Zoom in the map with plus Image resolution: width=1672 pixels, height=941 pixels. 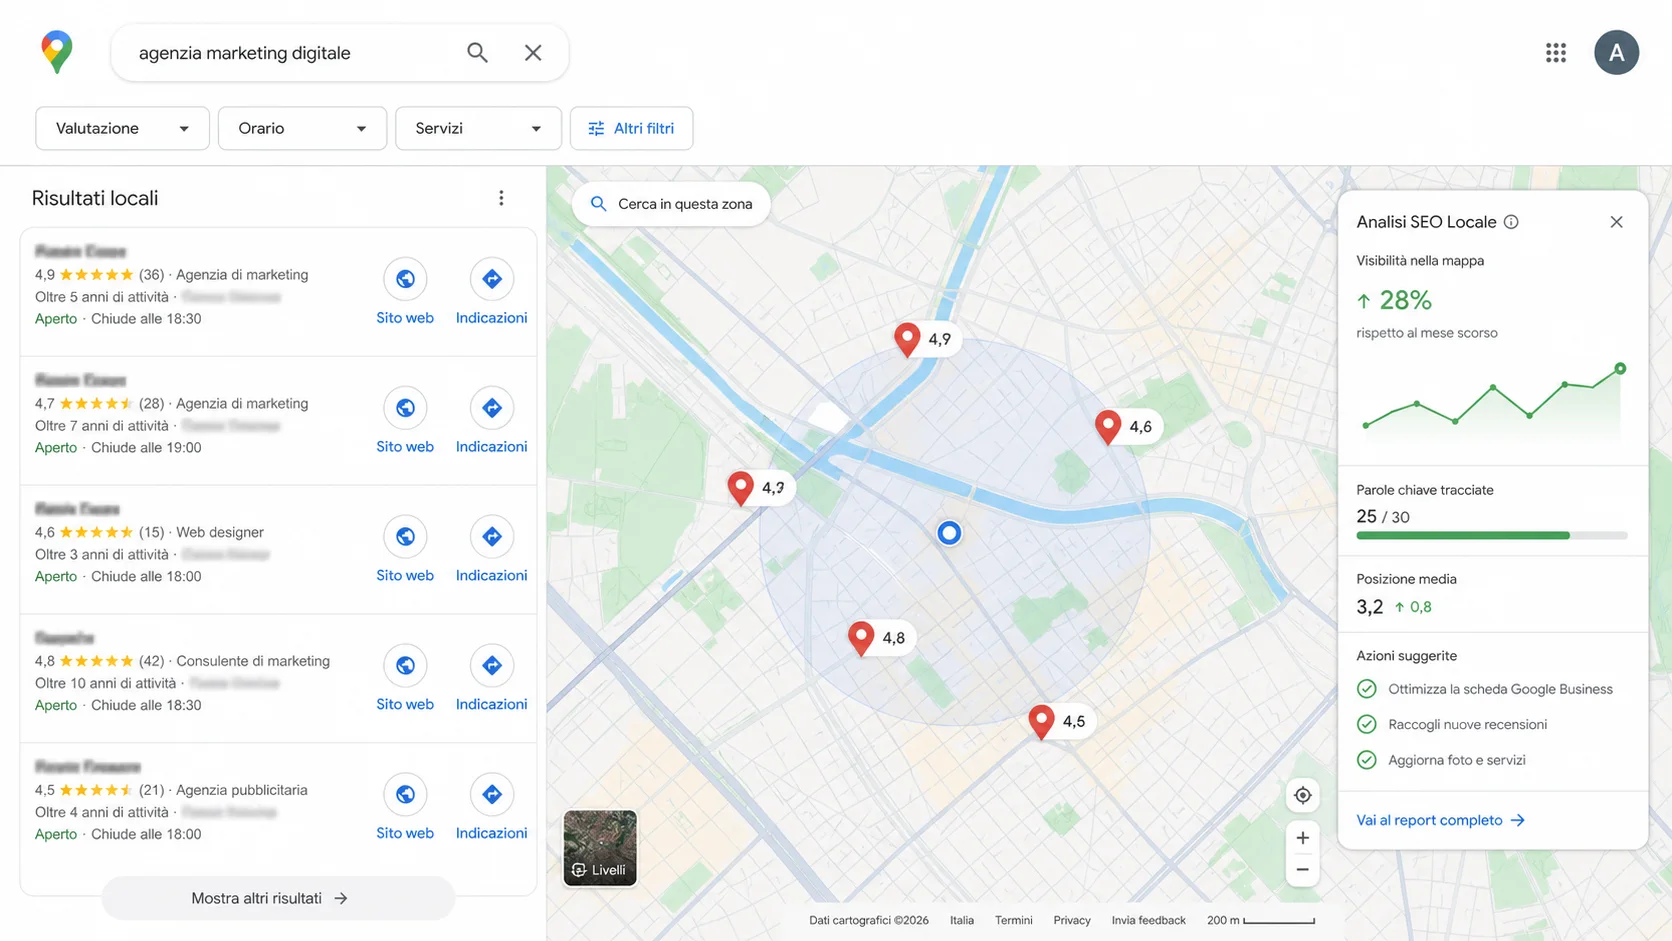(x=1302, y=838)
